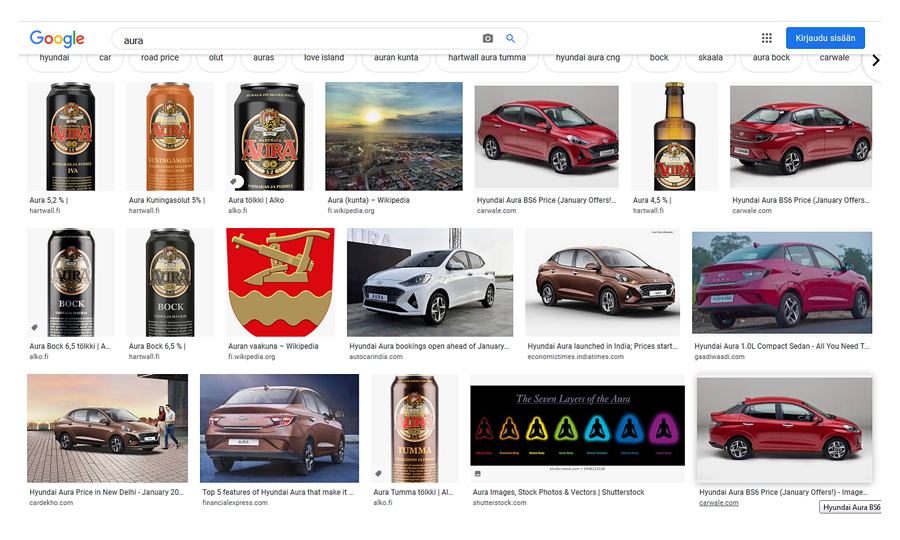This screenshot has width=900, height=540.
Task: Click product tag icon on Aura Bock tölkki
Action: [x=34, y=328]
